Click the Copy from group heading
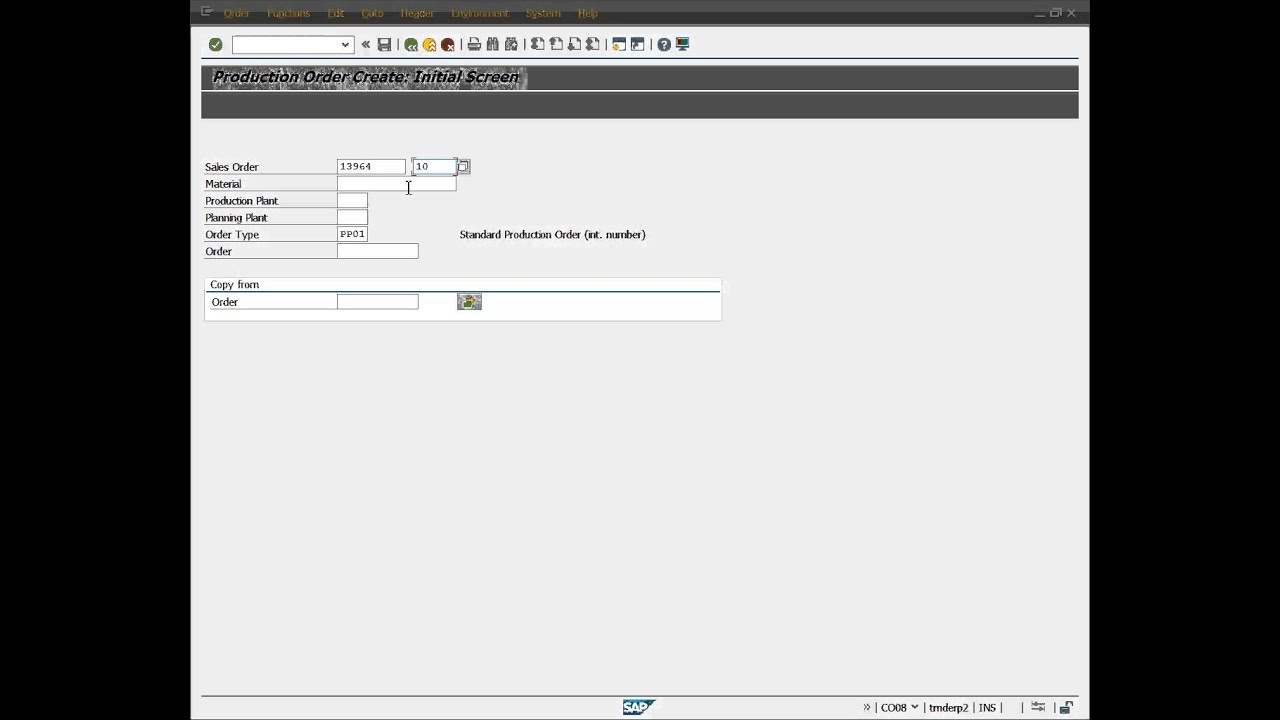The image size is (1280, 720). pyautogui.click(x=234, y=285)
